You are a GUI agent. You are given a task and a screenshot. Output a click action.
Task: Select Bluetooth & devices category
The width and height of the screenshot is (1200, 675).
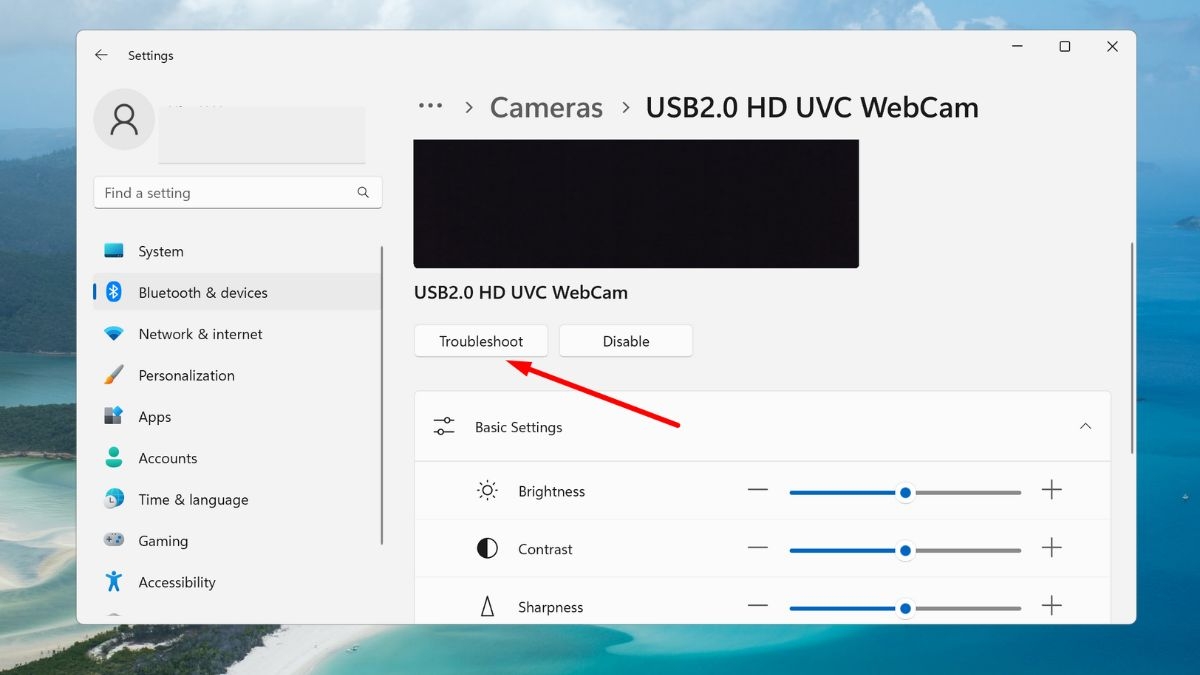237,292
